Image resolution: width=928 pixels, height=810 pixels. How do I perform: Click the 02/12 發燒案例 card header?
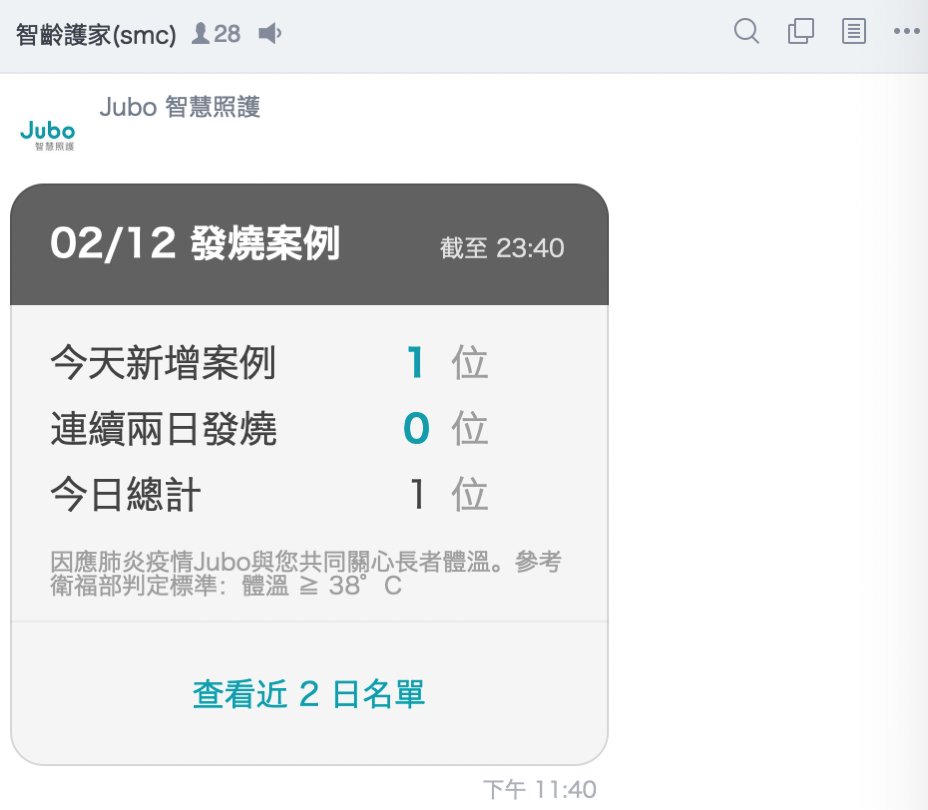[x=309, y=244]
